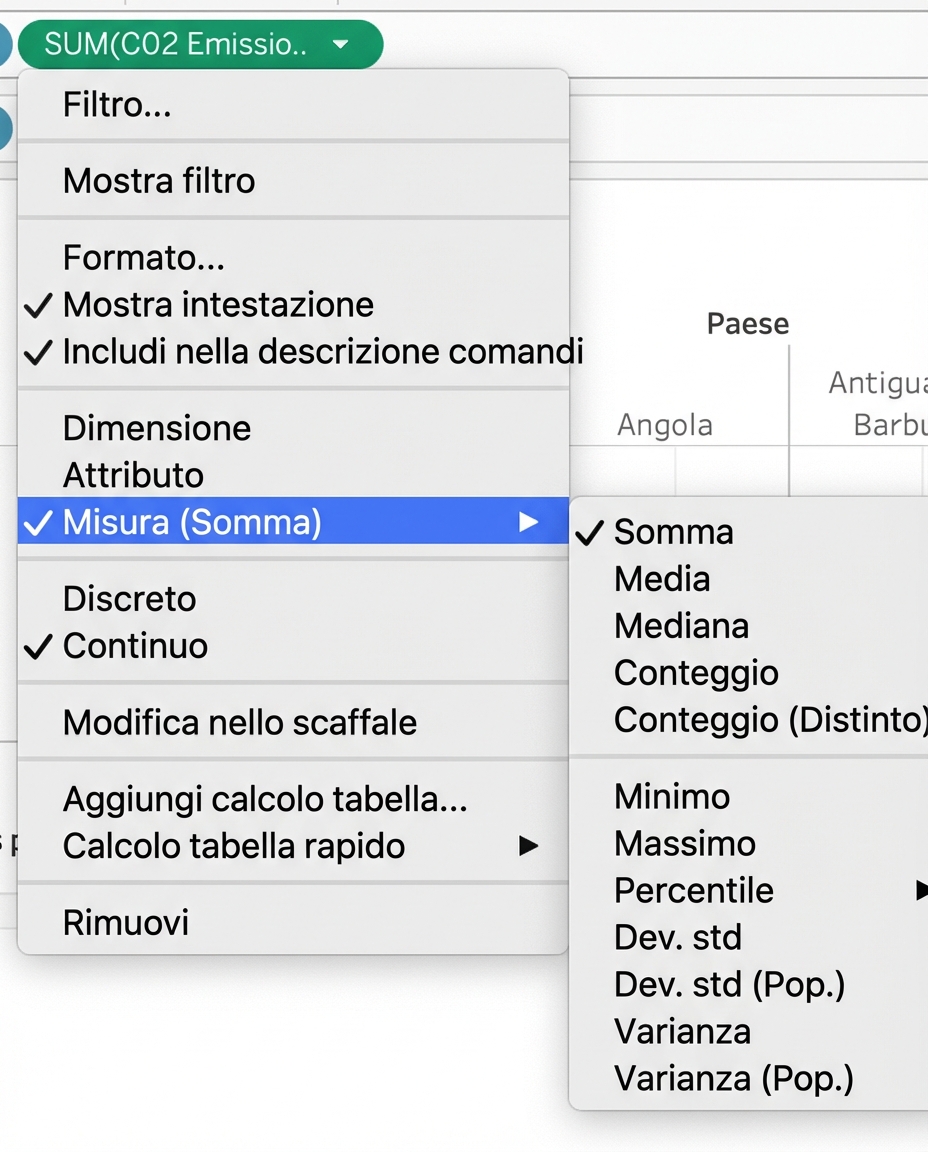The height and width of the screenshot is (1152, 928).
Task: Choose Conteggio (Distinto) aggregation
Action: (769, 719)
